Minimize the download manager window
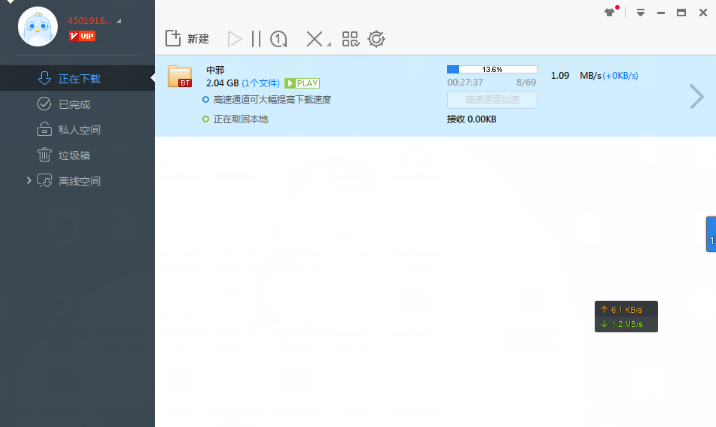The height and width of the screenshot is (427, 716). [661, 13]
